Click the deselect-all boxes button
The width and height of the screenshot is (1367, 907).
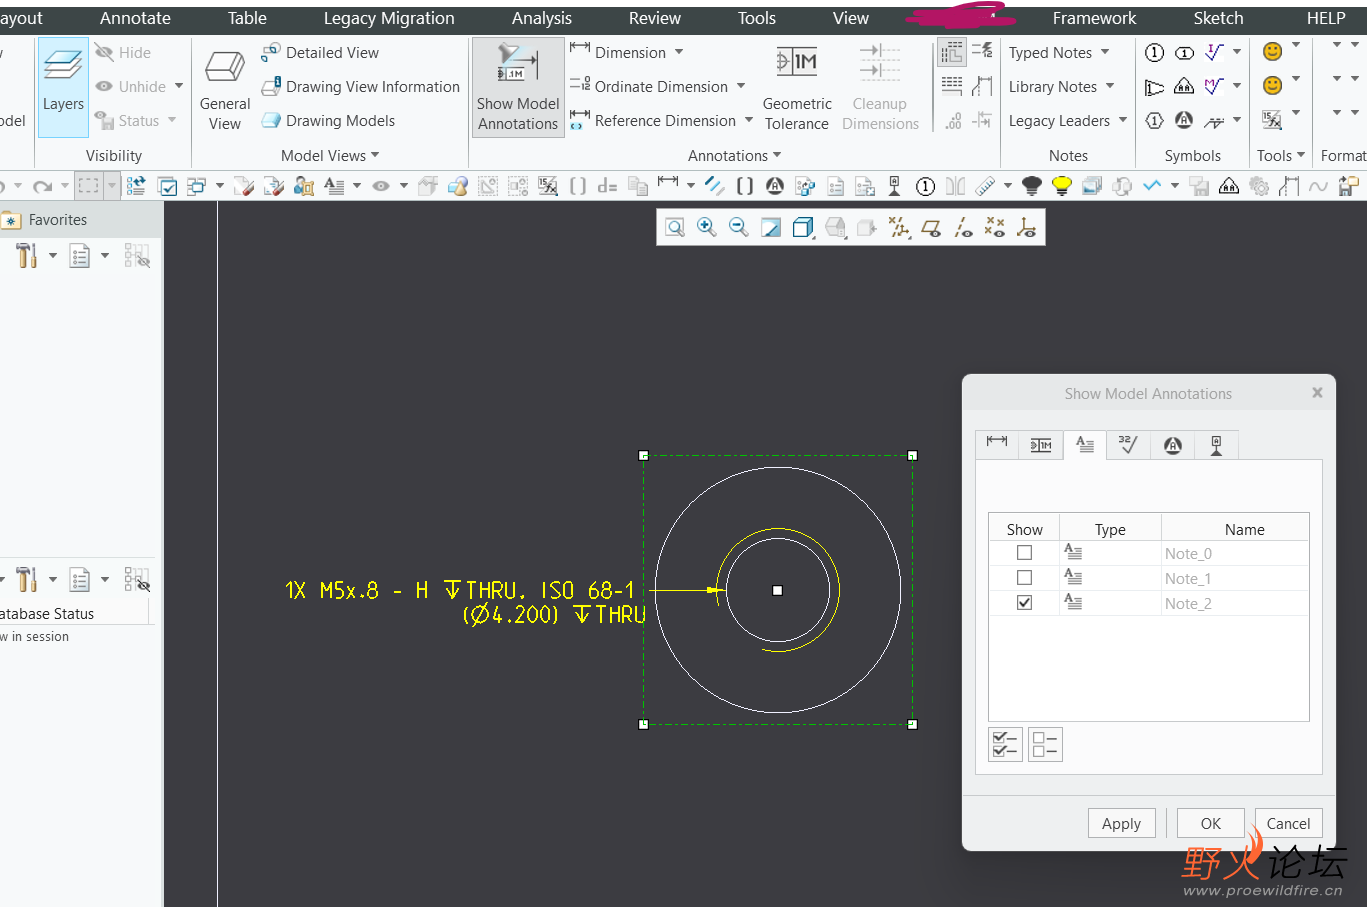click(x=1045, y=745)
